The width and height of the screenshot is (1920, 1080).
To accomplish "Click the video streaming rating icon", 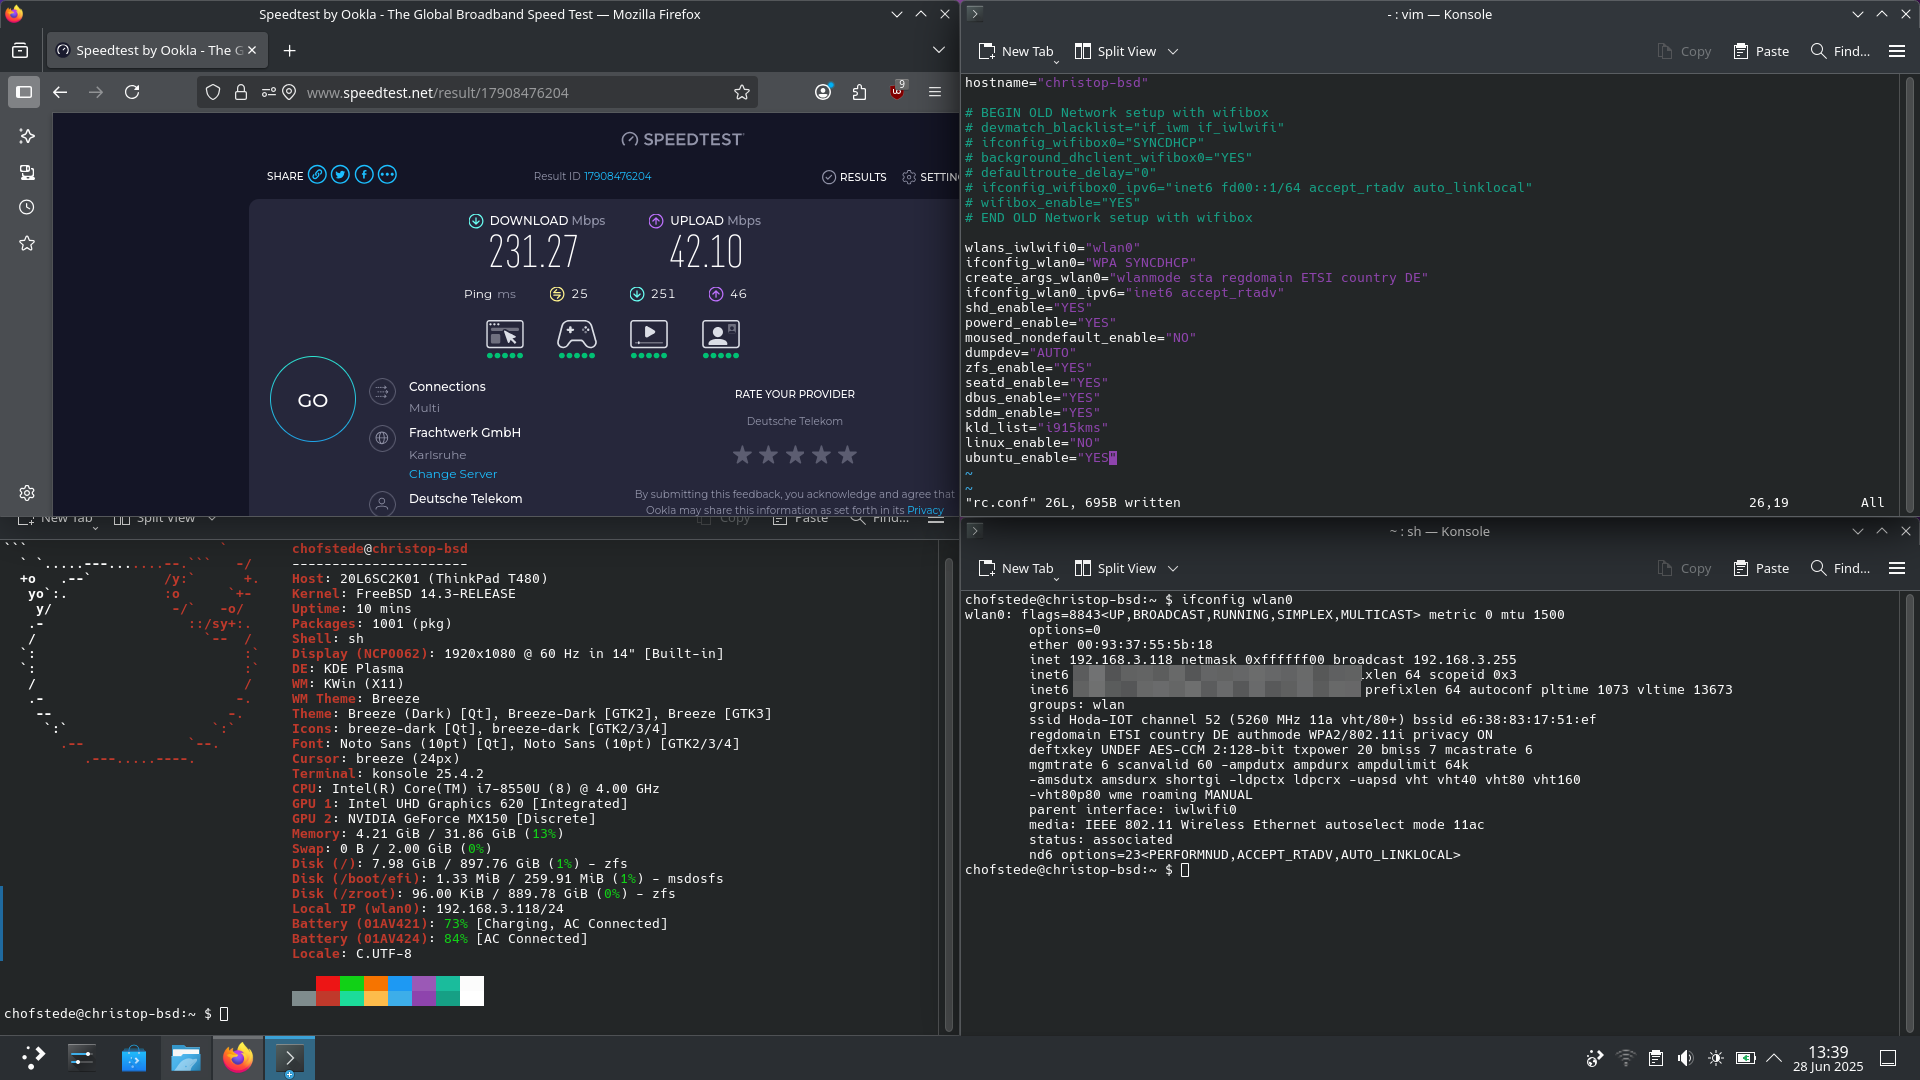I will tap(648, 334).
